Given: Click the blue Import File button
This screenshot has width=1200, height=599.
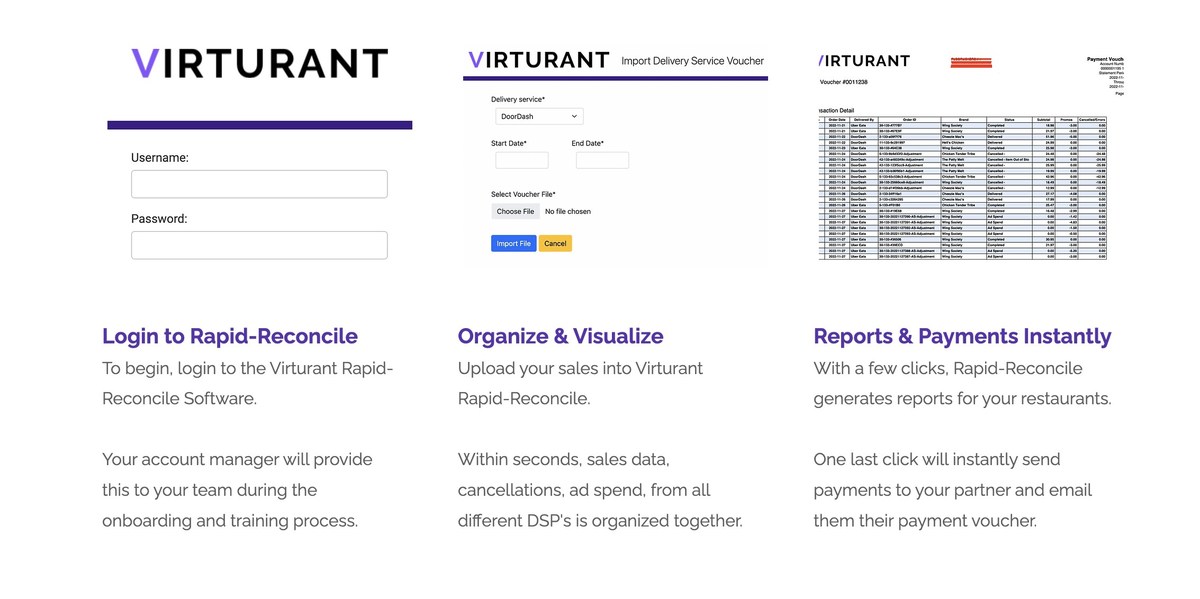Looking at the screenshot, I should [x=514, y=243].
